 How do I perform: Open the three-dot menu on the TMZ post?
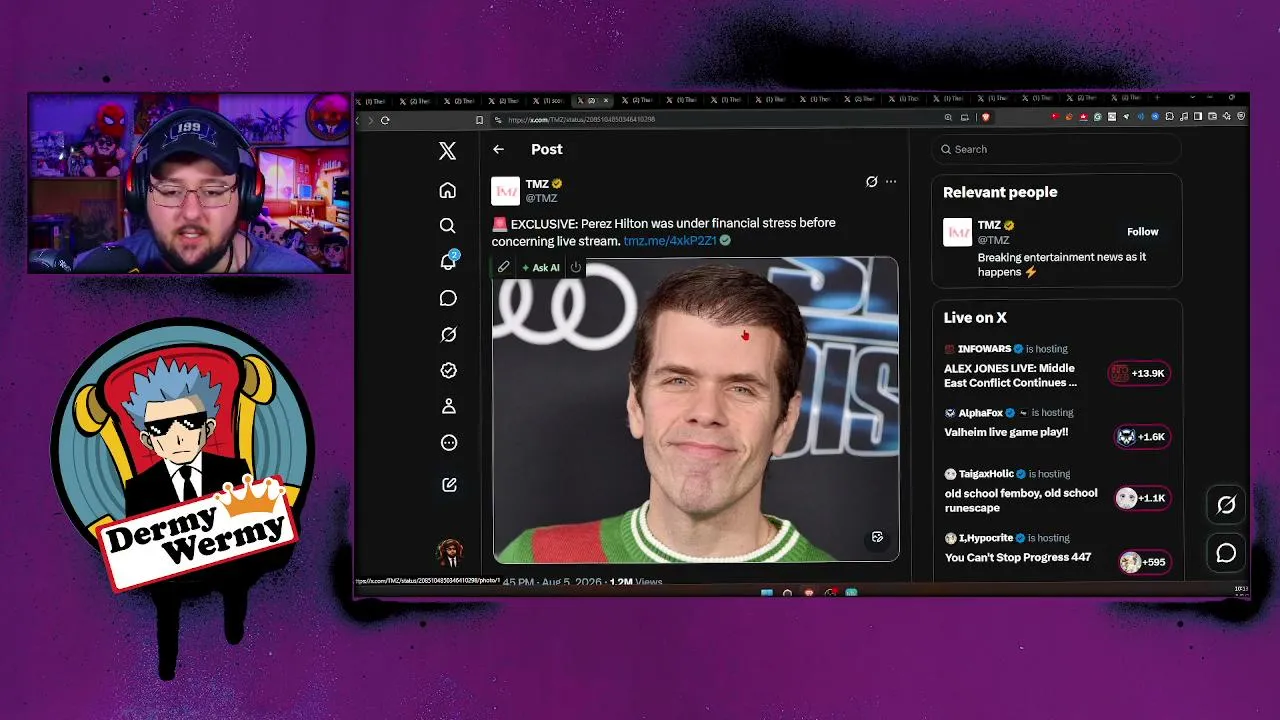click(891, 182)
